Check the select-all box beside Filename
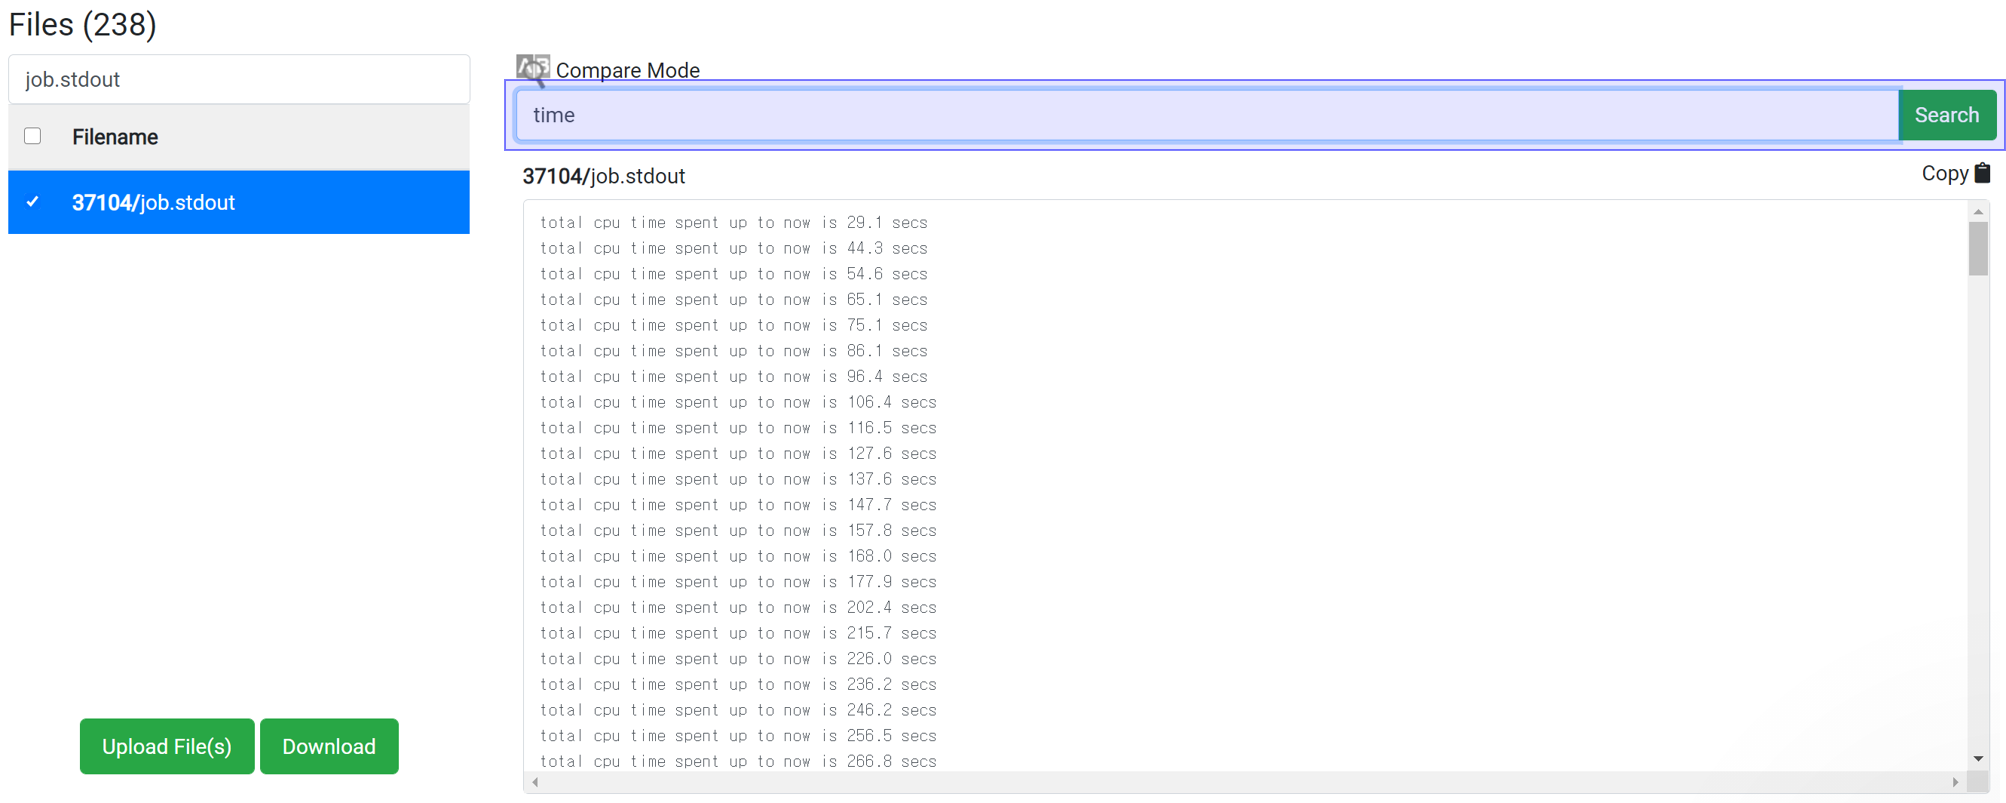This screenshot has width=2006, height=803. point(33,136)
